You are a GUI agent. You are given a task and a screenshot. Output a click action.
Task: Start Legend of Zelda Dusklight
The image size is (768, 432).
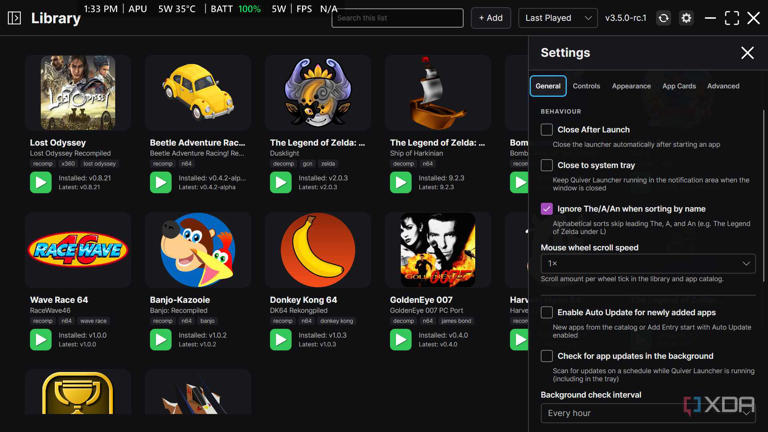click(x=281, y=183)
